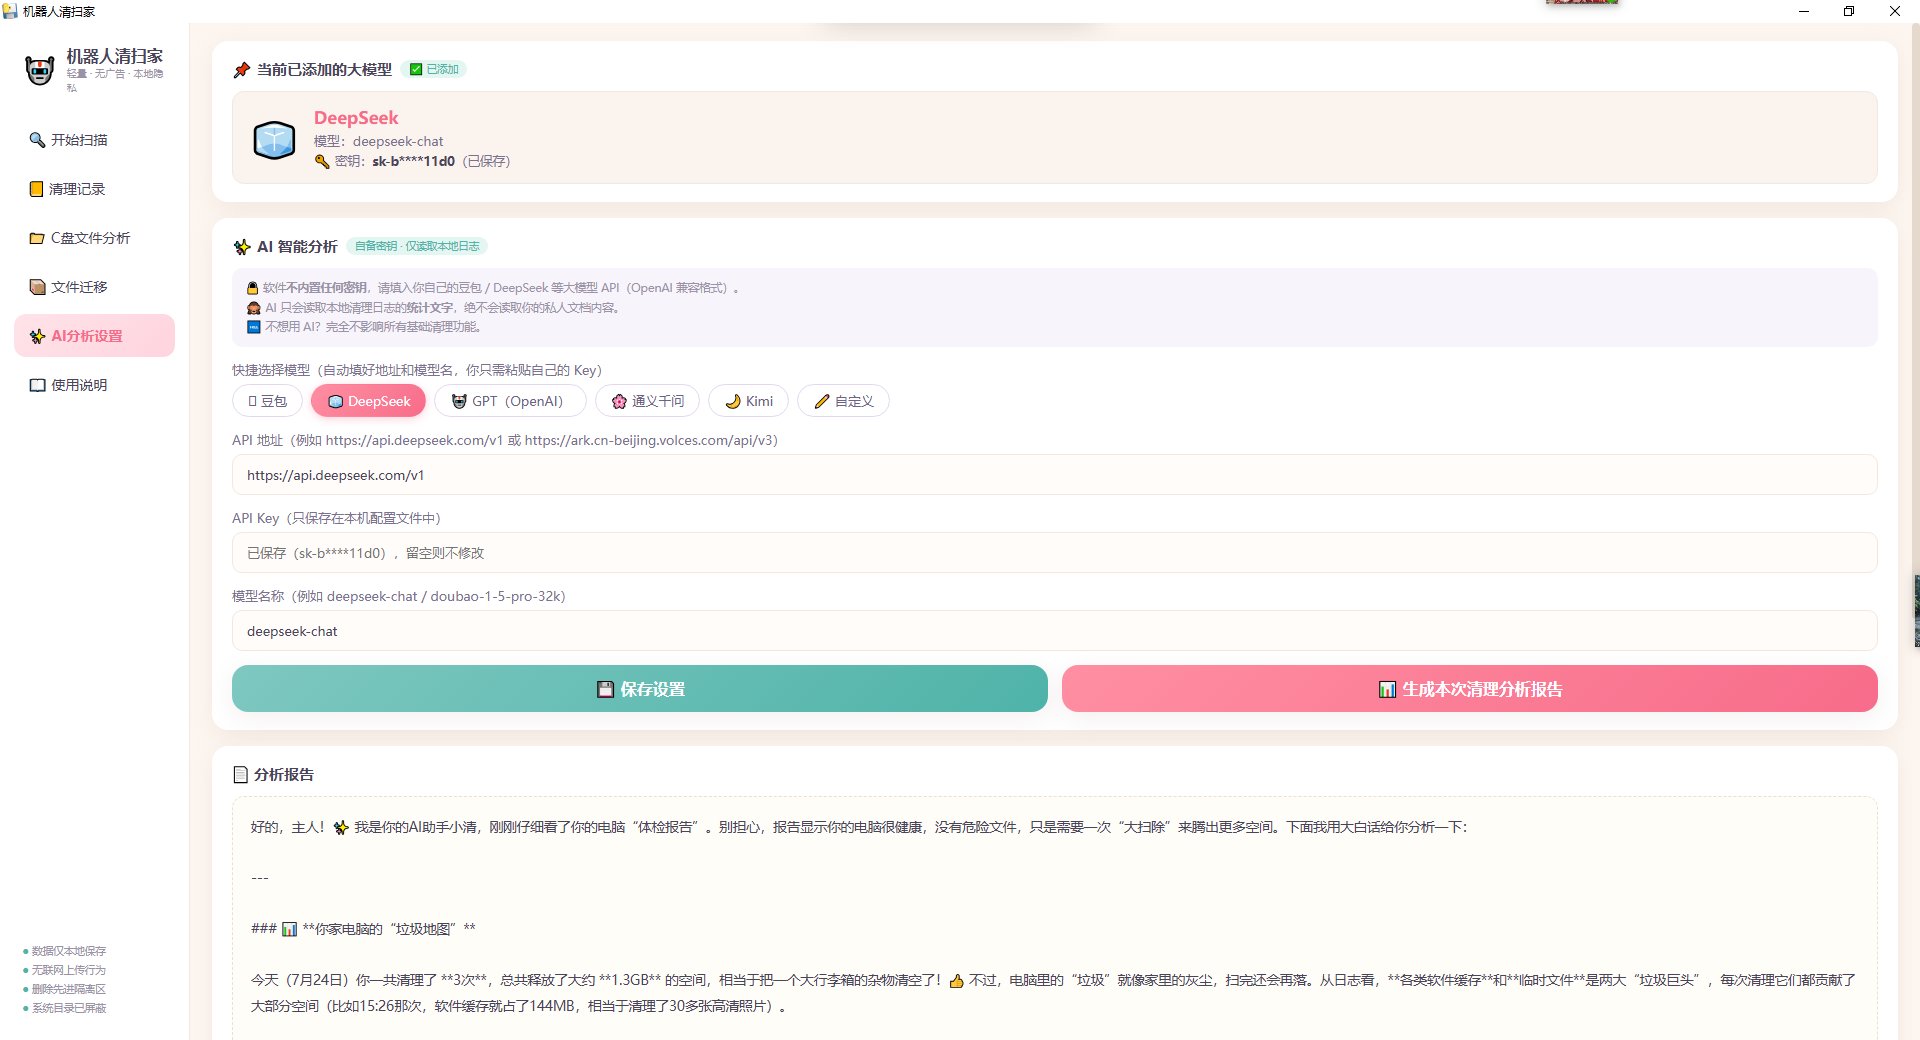Click the folder icon next to C盘文件分析
Viewport: 1920px width, 1040px height.
click(37, 238)
